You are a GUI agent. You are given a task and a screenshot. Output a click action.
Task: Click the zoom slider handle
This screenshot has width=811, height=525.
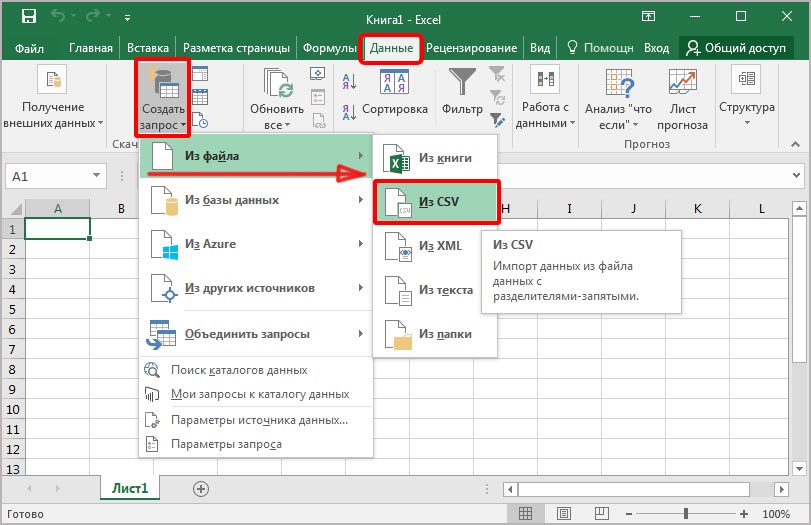point(686,514)
